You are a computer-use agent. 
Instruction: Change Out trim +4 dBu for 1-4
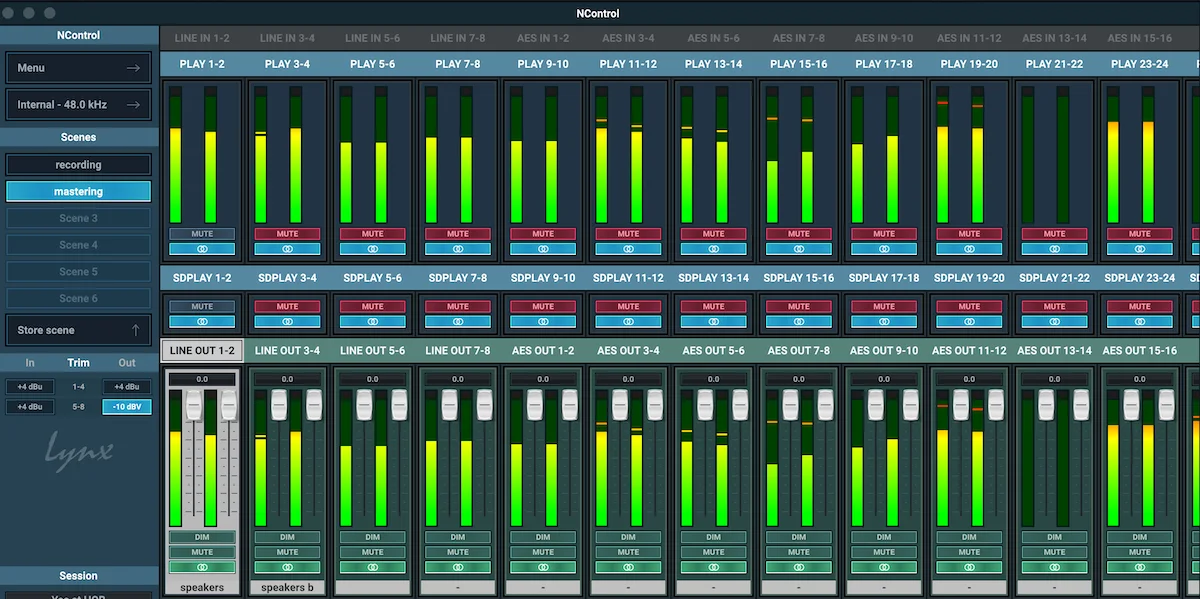pyautogui.click(x=126, y=387)
